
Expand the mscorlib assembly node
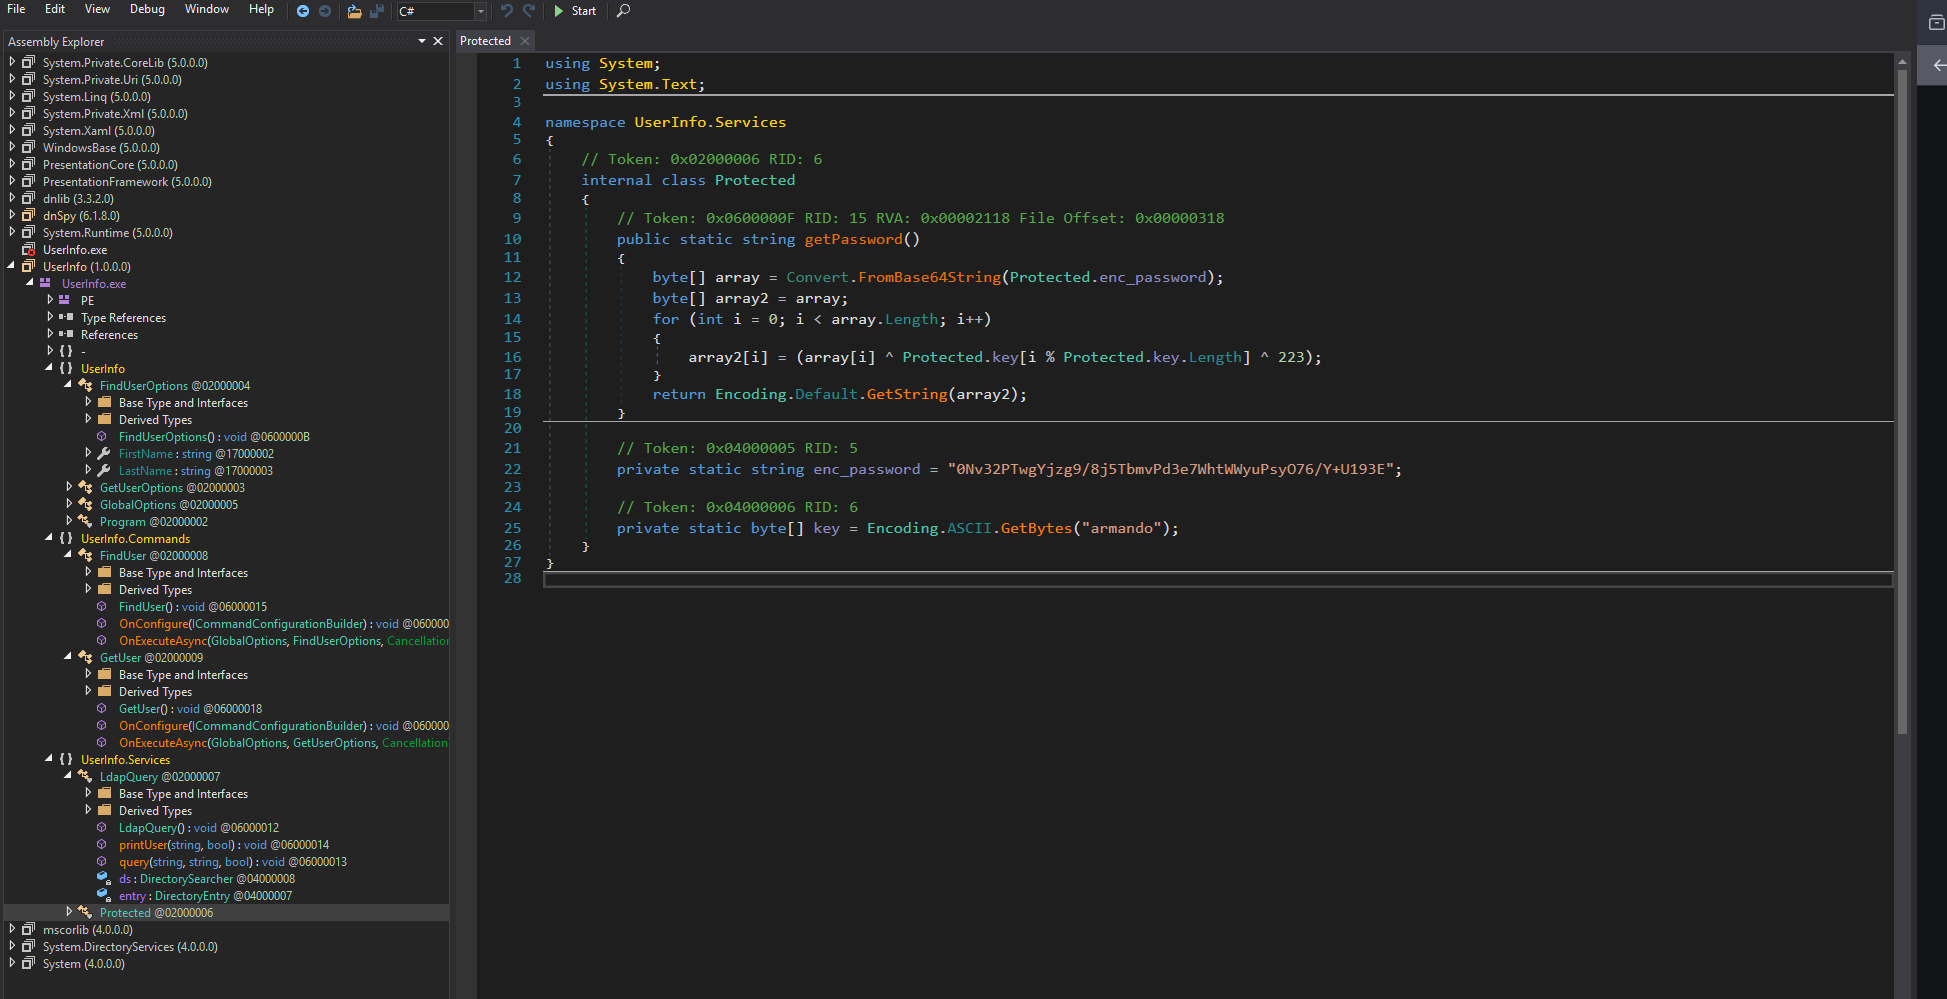[12, 929]
